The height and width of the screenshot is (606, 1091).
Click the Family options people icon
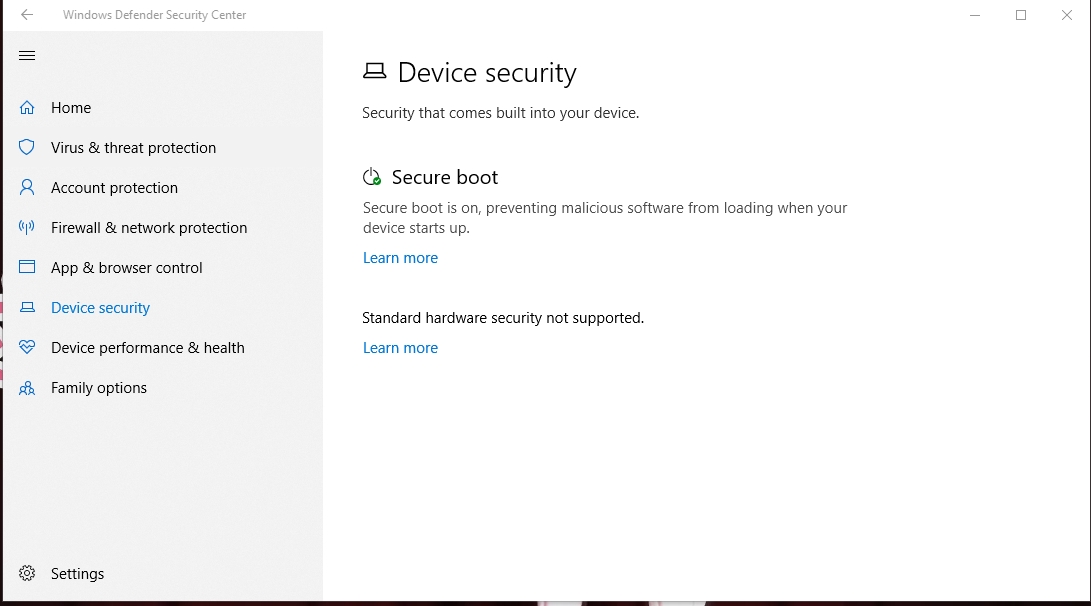[x=27, y=388]
